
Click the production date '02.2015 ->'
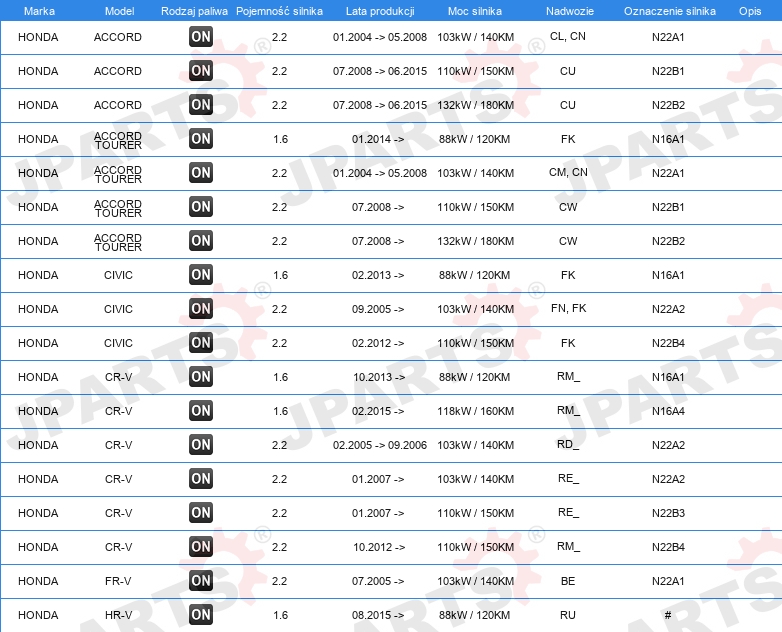point(378,411)
